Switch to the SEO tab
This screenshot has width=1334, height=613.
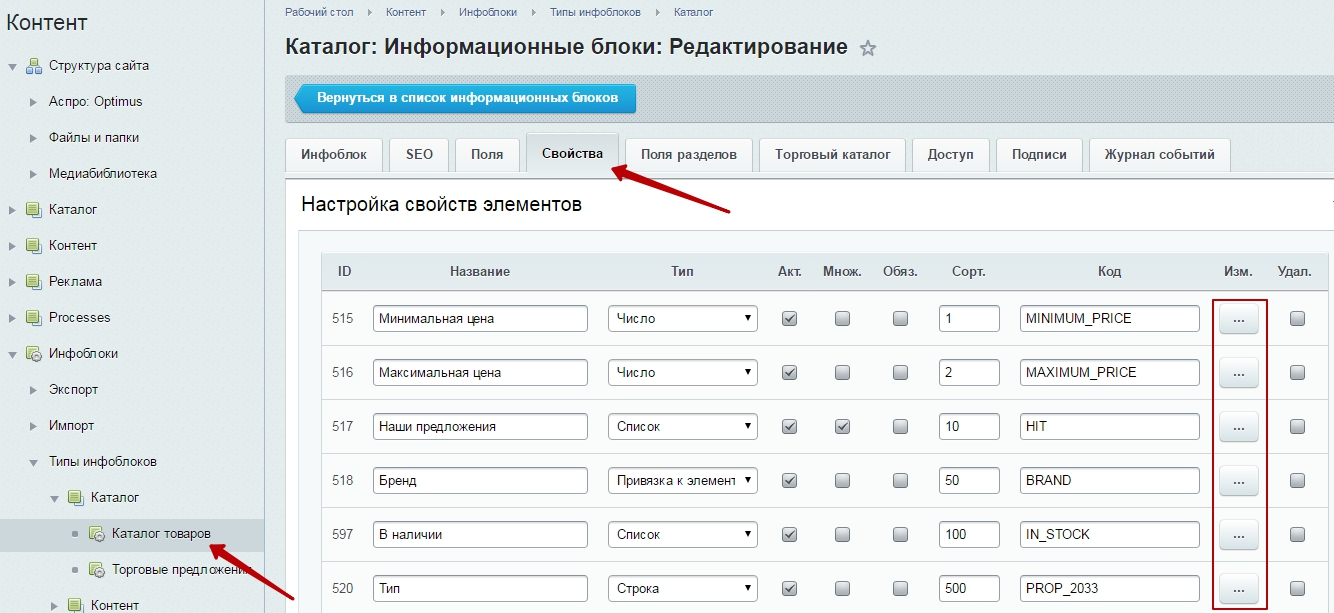419,155
